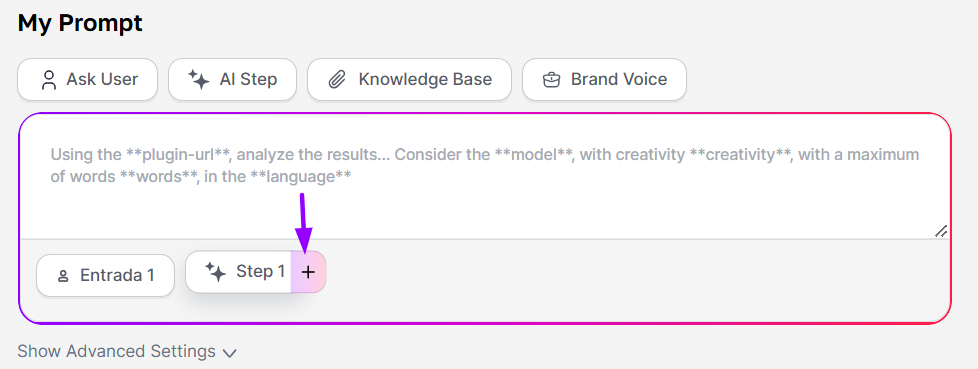Image resolution: width=978 pixels, height=369 pixels.
Task: Insert an AI Step into prompt
Action: [232, 79]
